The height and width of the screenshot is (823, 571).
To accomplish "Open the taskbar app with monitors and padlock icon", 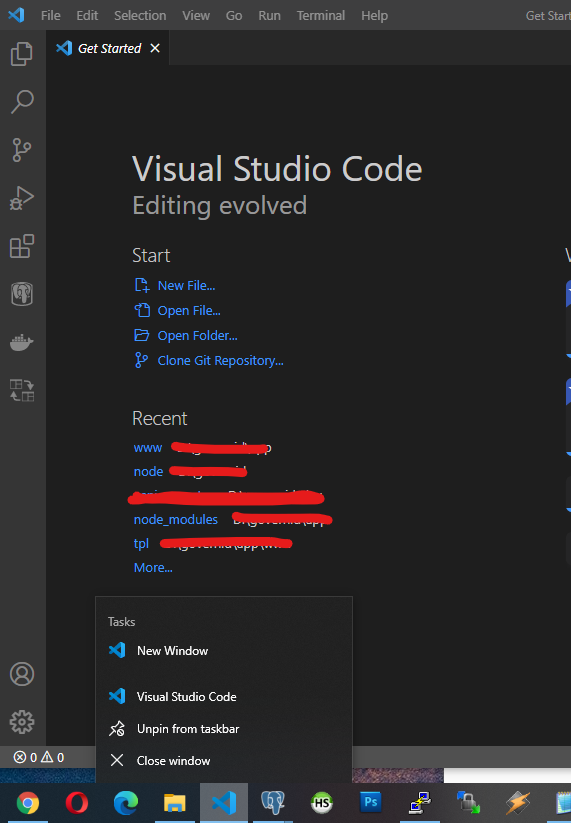I will [x=469, y=803].
